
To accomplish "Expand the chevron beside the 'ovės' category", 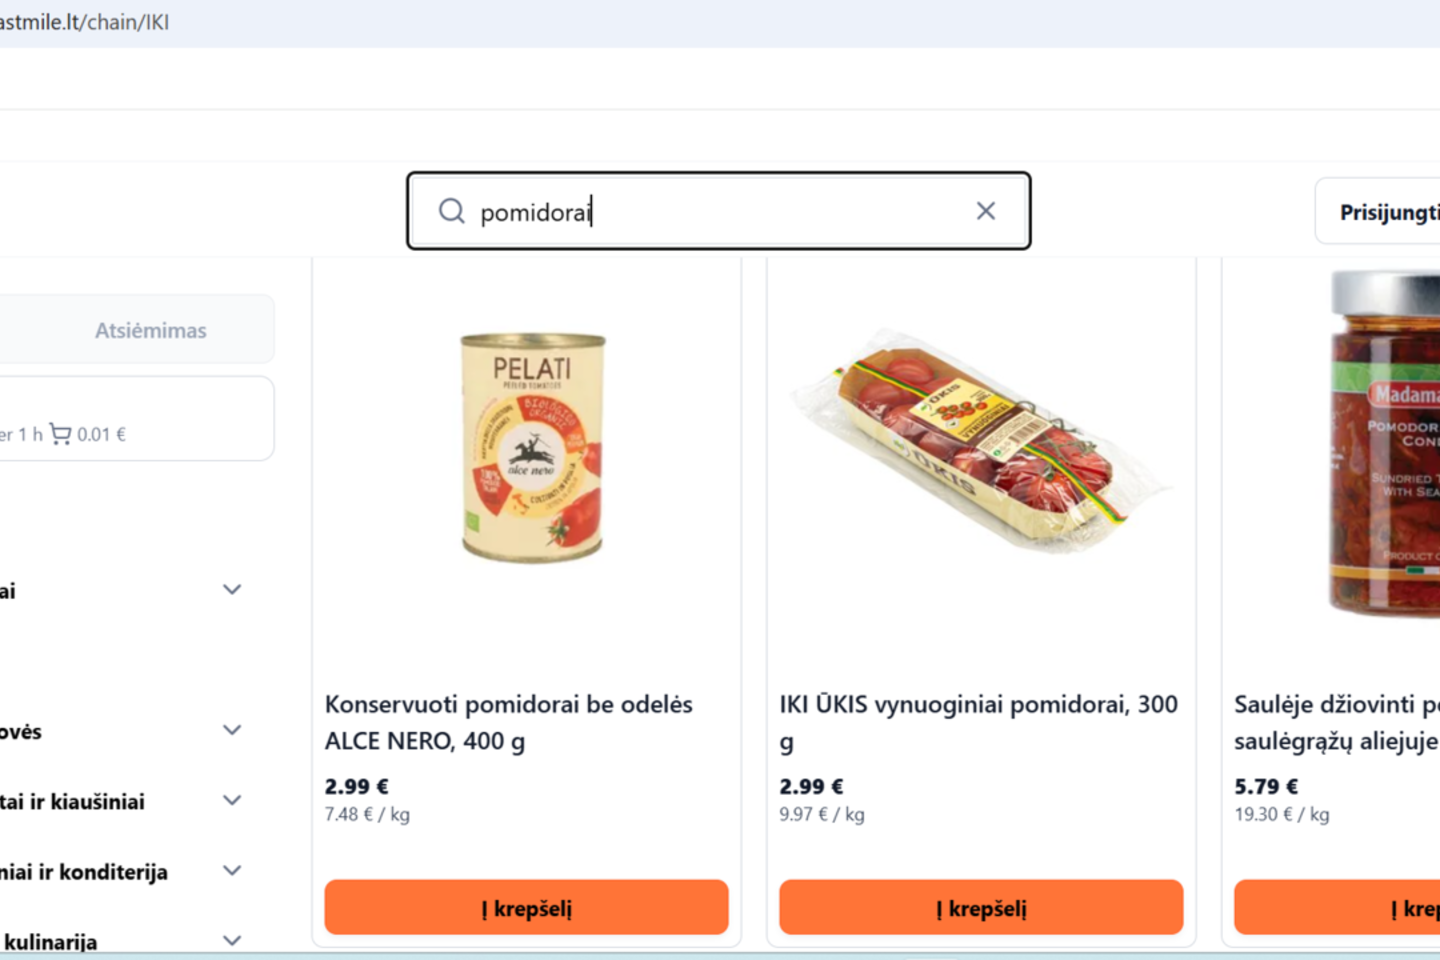I will click(232, 730).
